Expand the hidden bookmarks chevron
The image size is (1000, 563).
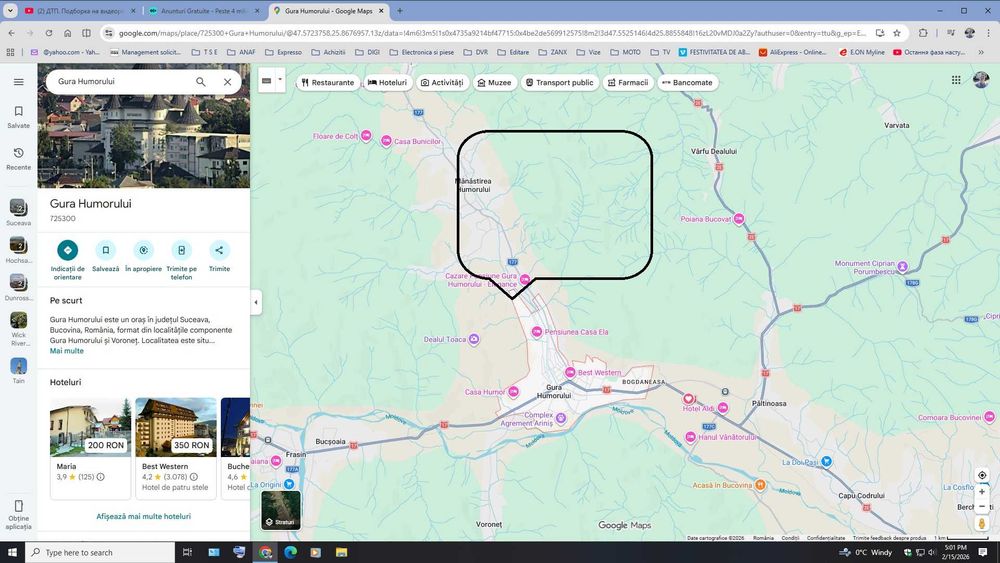(x=981, y=52)
